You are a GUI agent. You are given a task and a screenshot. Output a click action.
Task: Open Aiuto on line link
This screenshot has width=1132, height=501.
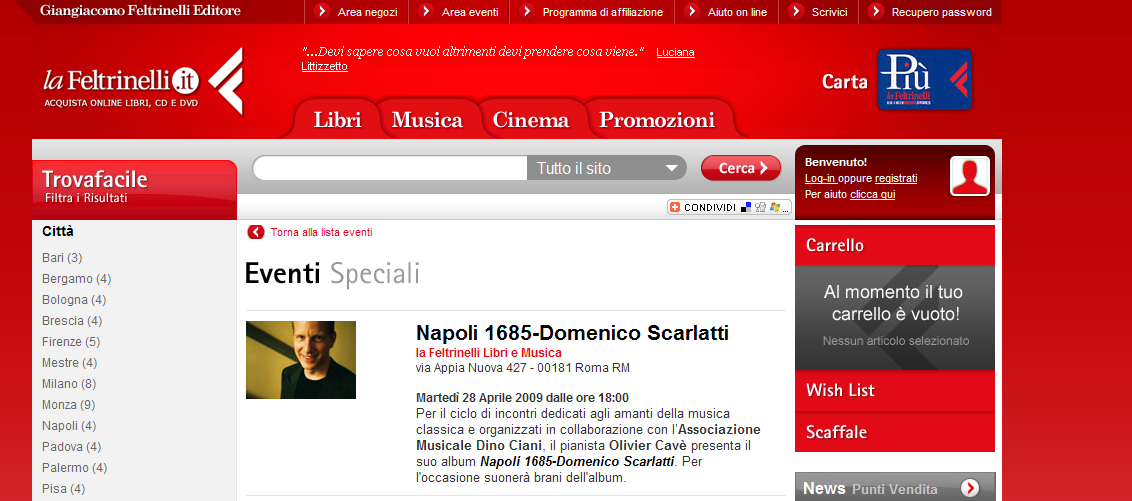click(737, 12)
